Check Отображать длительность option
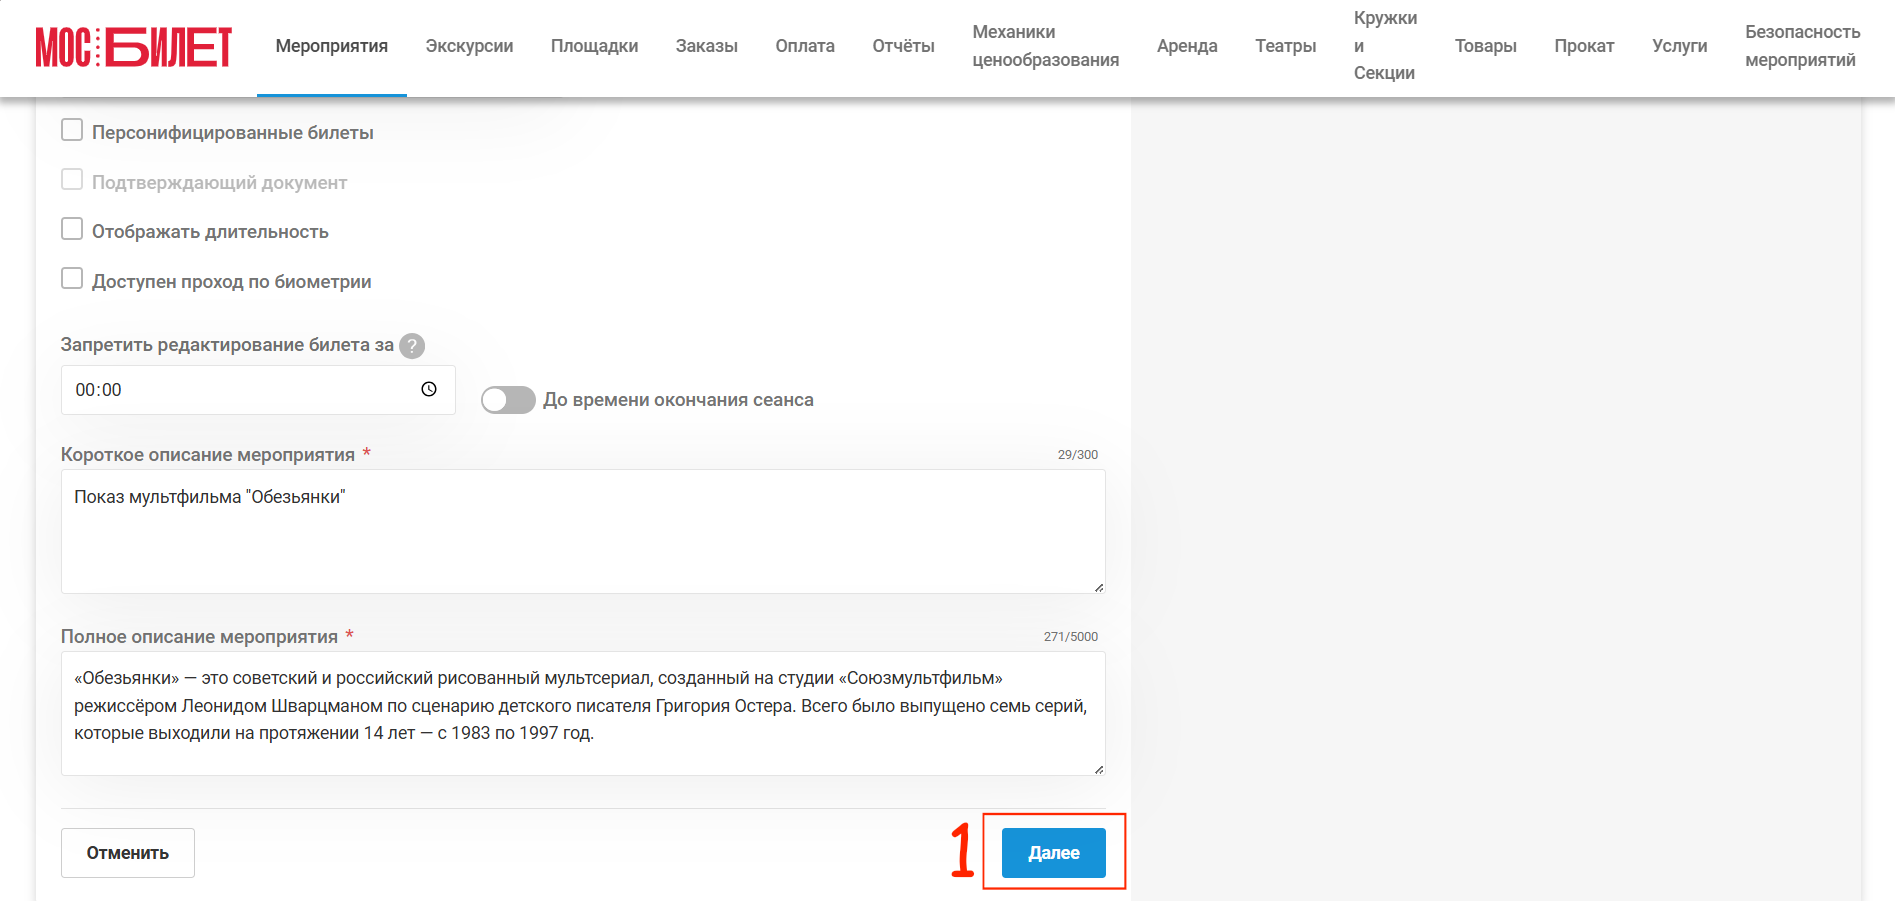This screenshot has height=901, width=1895. (x=72, y=229)
